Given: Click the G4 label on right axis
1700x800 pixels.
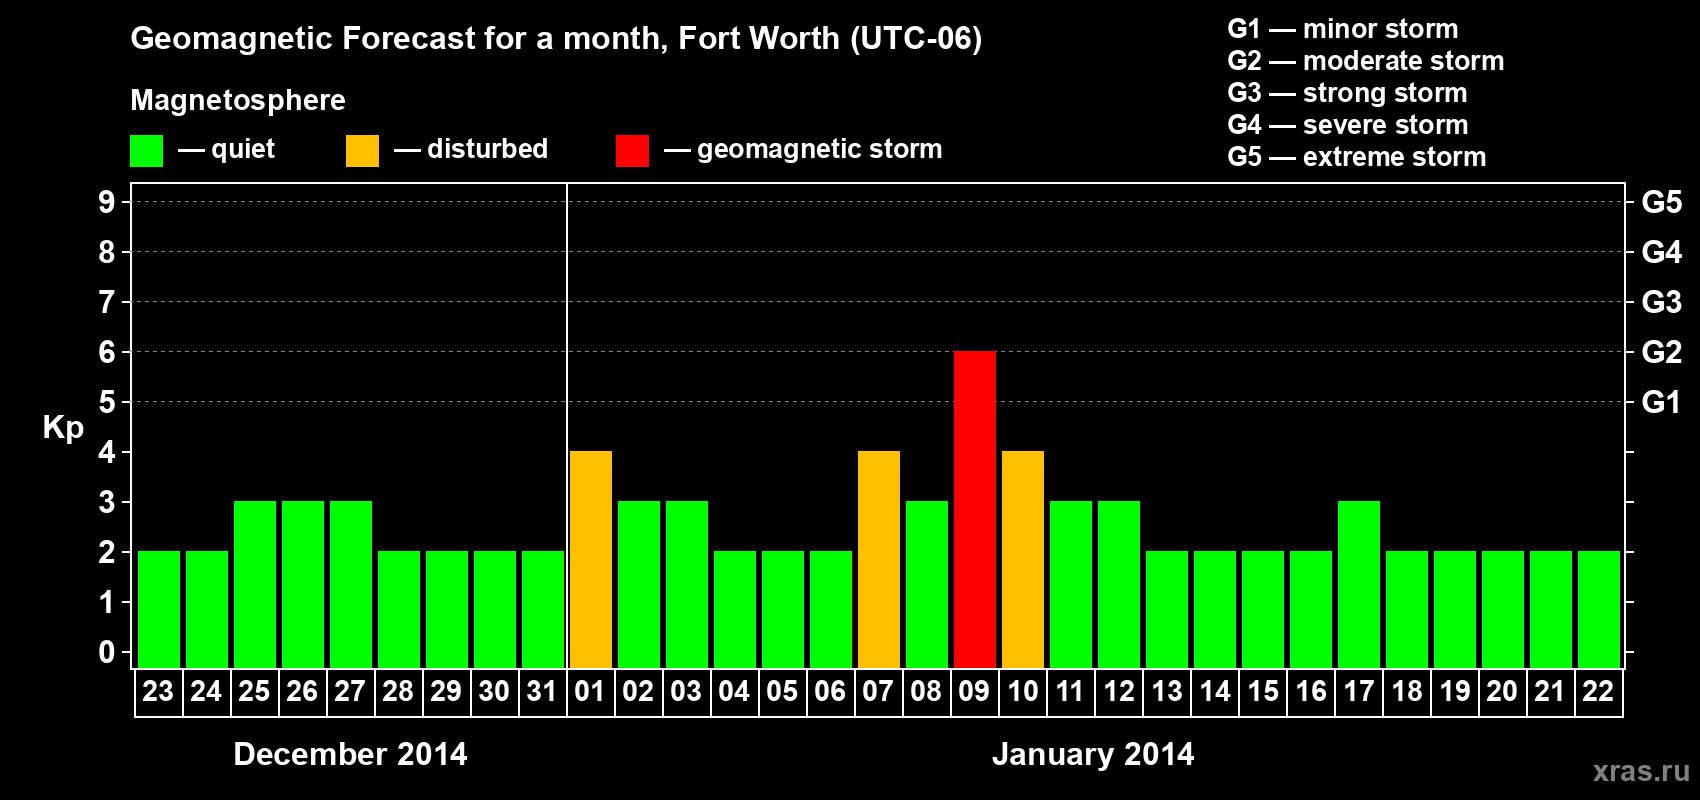Looking at the screenshot, I should point(1662,252).
